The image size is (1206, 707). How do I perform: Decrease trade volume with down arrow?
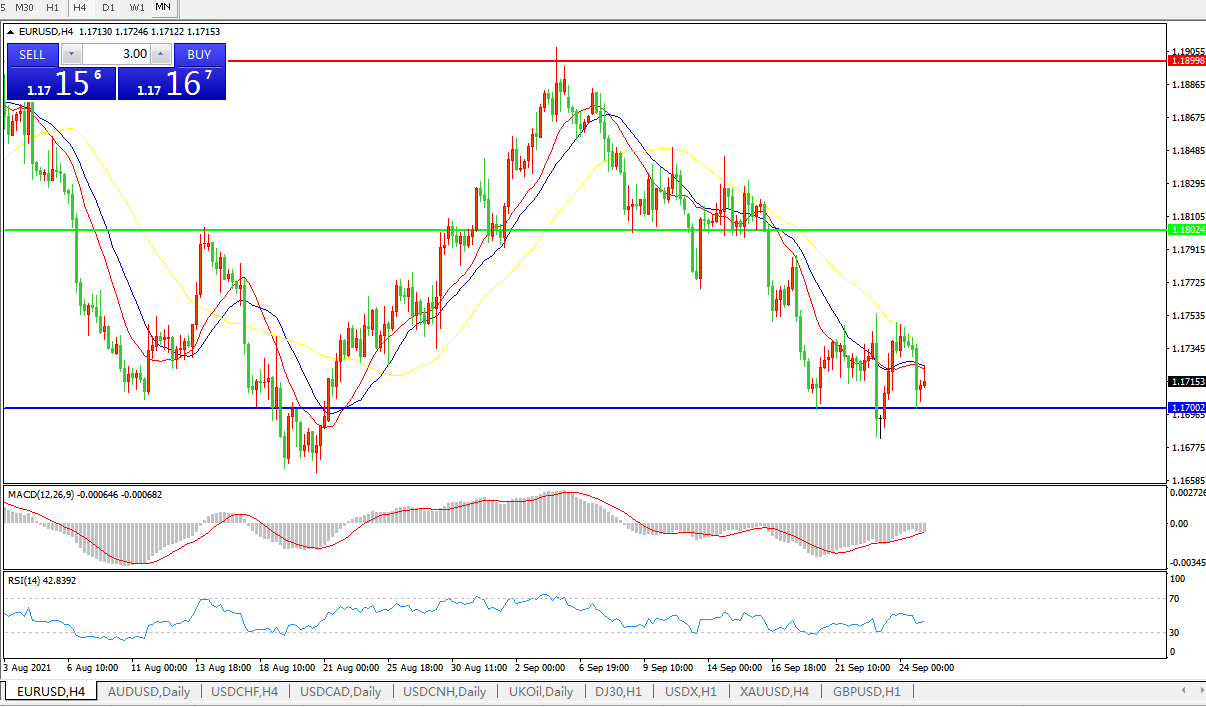point(71,54)
